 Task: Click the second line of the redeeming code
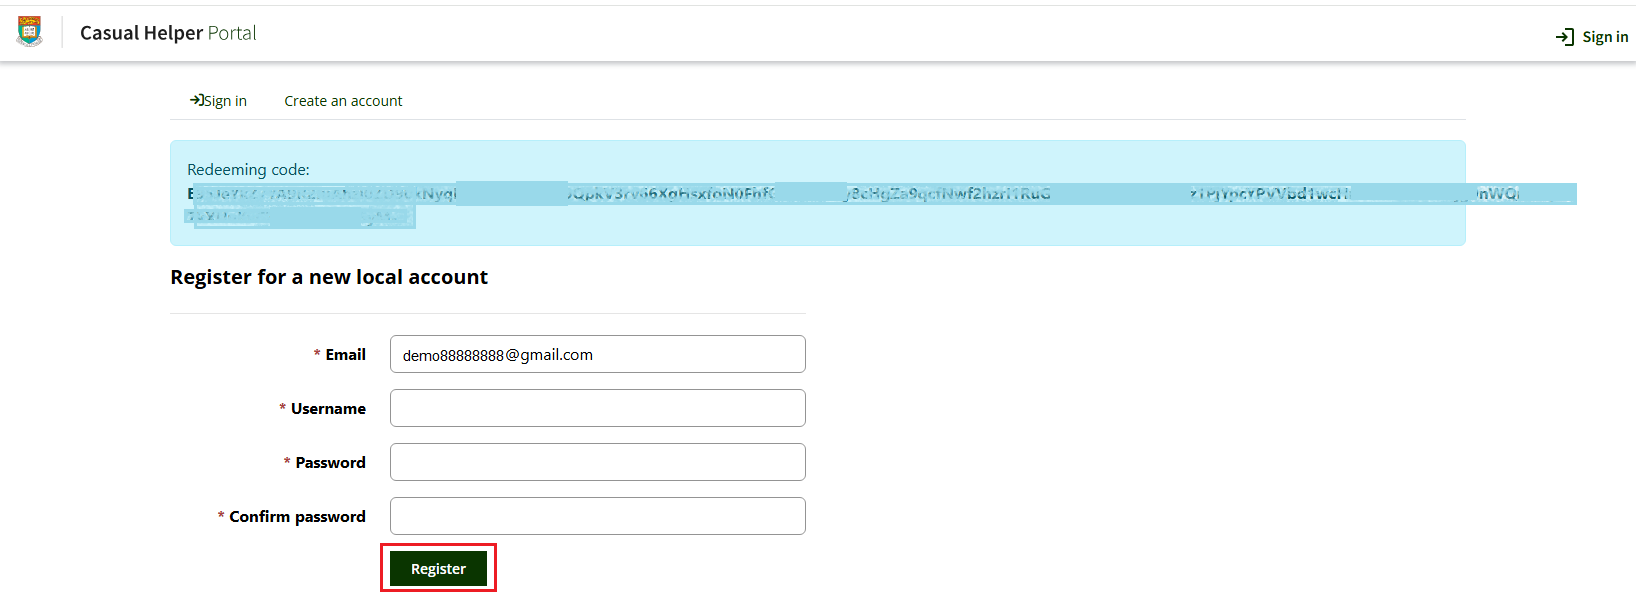[300, 216]
